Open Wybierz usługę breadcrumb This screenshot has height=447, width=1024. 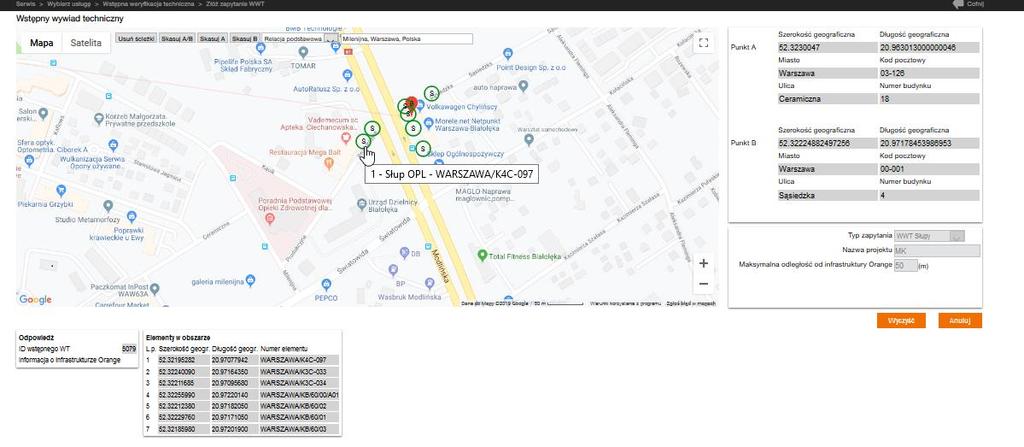tap(70, 4)
